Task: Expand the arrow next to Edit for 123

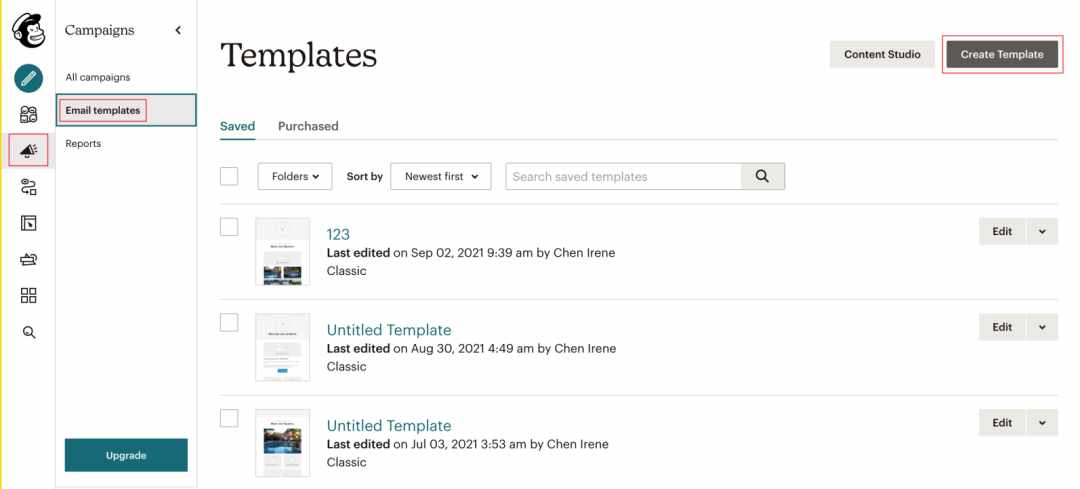Action: point(1042,231)
